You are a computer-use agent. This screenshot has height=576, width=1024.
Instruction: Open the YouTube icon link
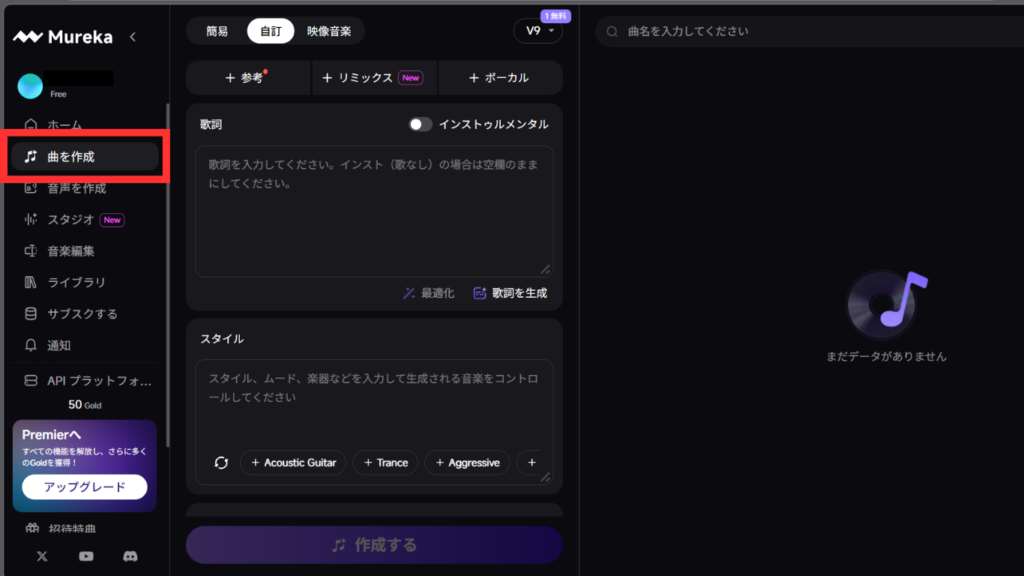click(86, 556)
